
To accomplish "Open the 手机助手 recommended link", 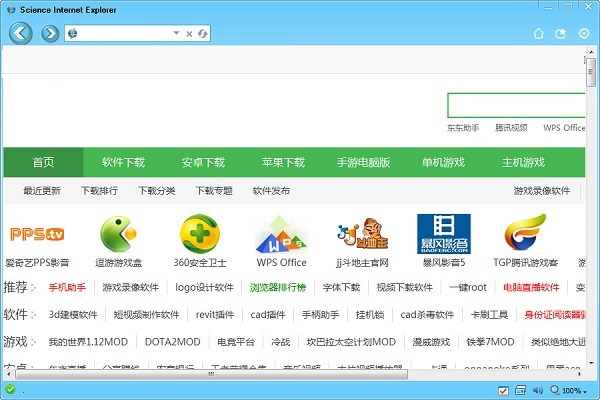I will [67, 287].
